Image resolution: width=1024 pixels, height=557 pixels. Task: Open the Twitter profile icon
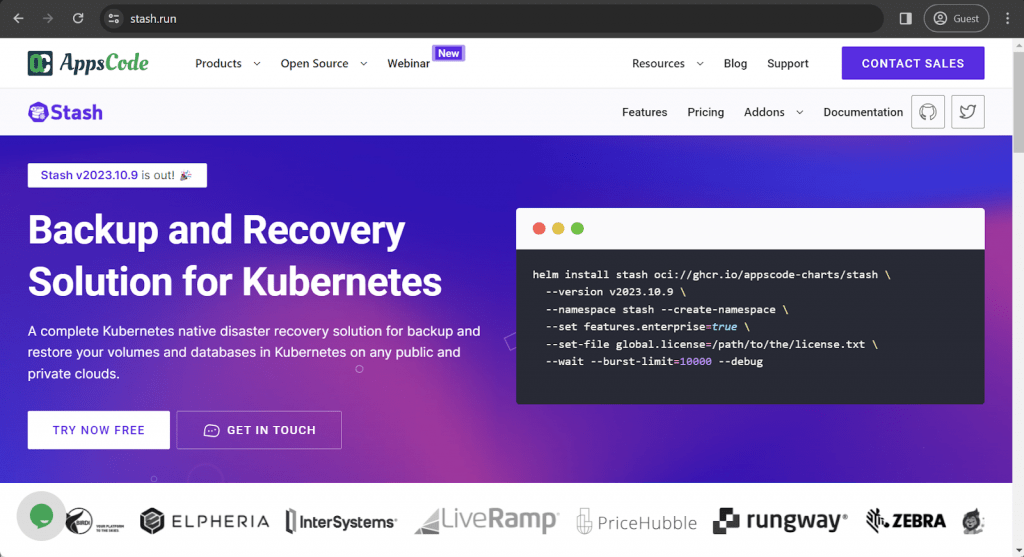(x=967, y=112)
